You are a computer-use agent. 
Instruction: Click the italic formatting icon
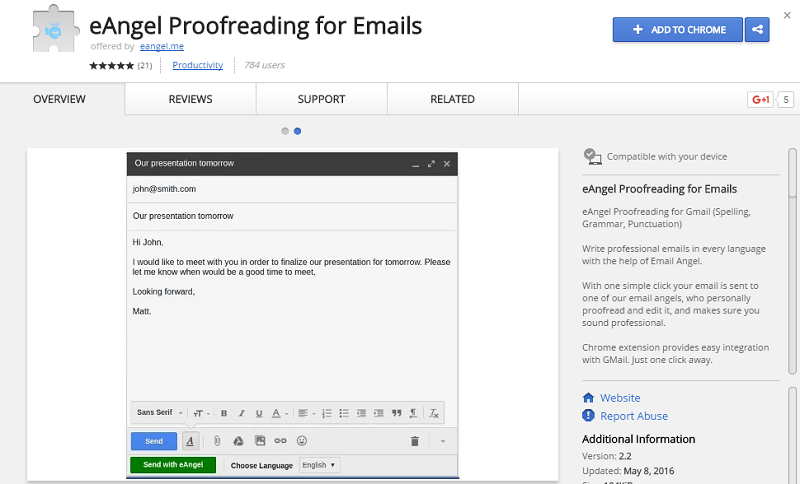point(241,413)
